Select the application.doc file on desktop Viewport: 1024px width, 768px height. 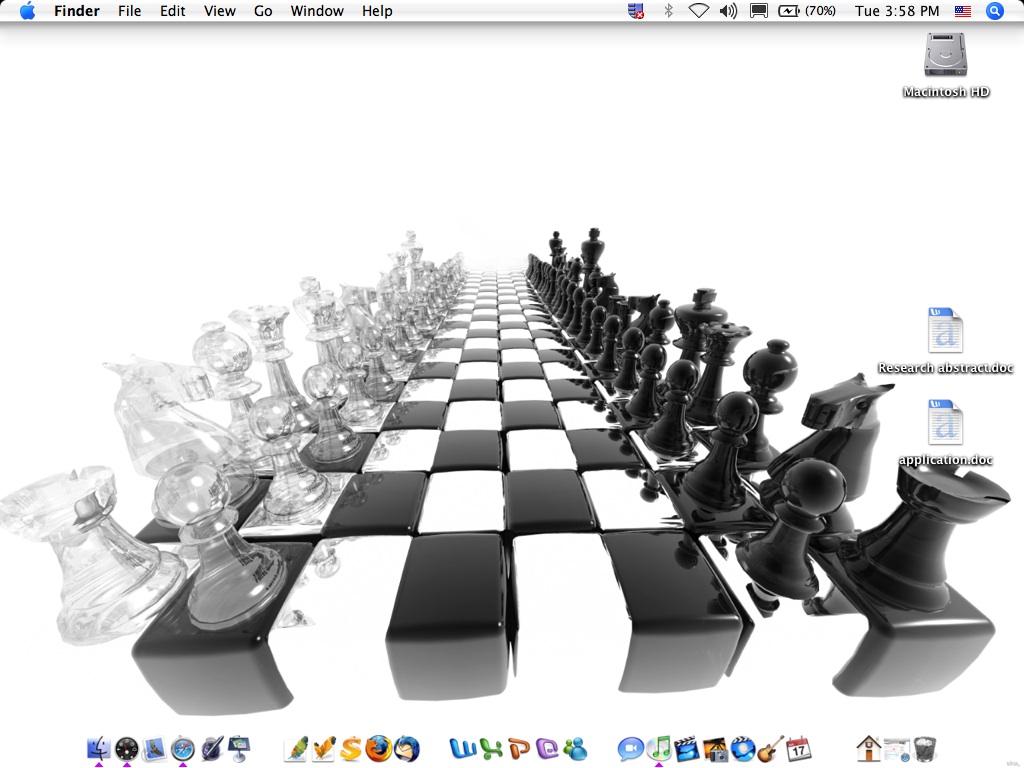(945, 423)
